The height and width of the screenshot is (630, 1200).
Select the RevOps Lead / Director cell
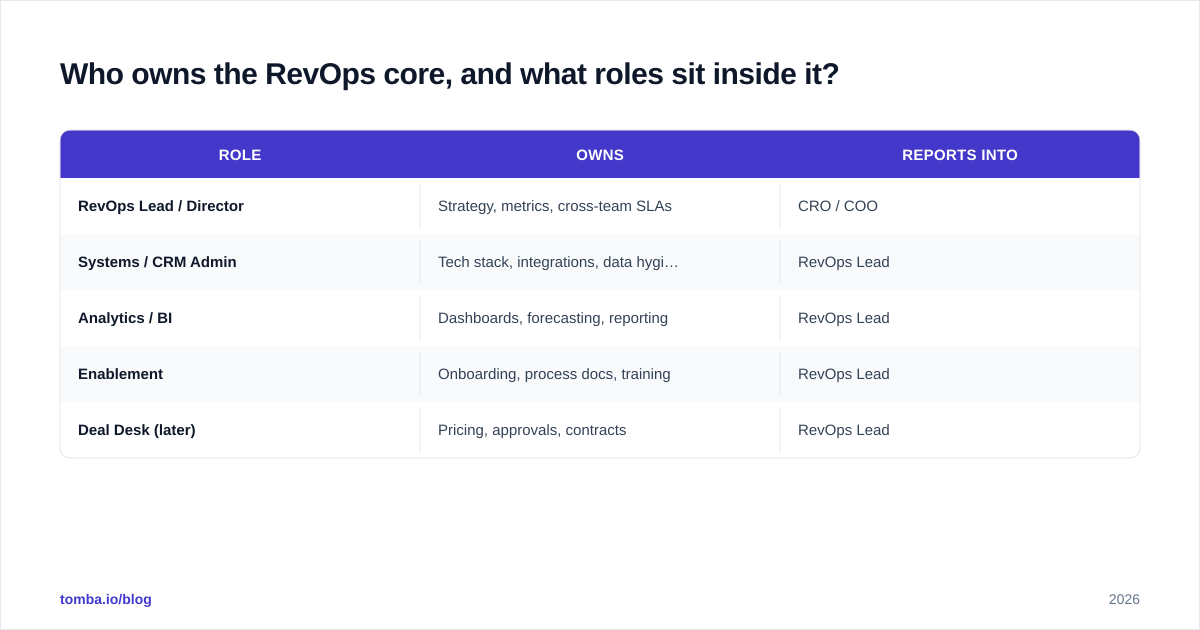(240, 206)
